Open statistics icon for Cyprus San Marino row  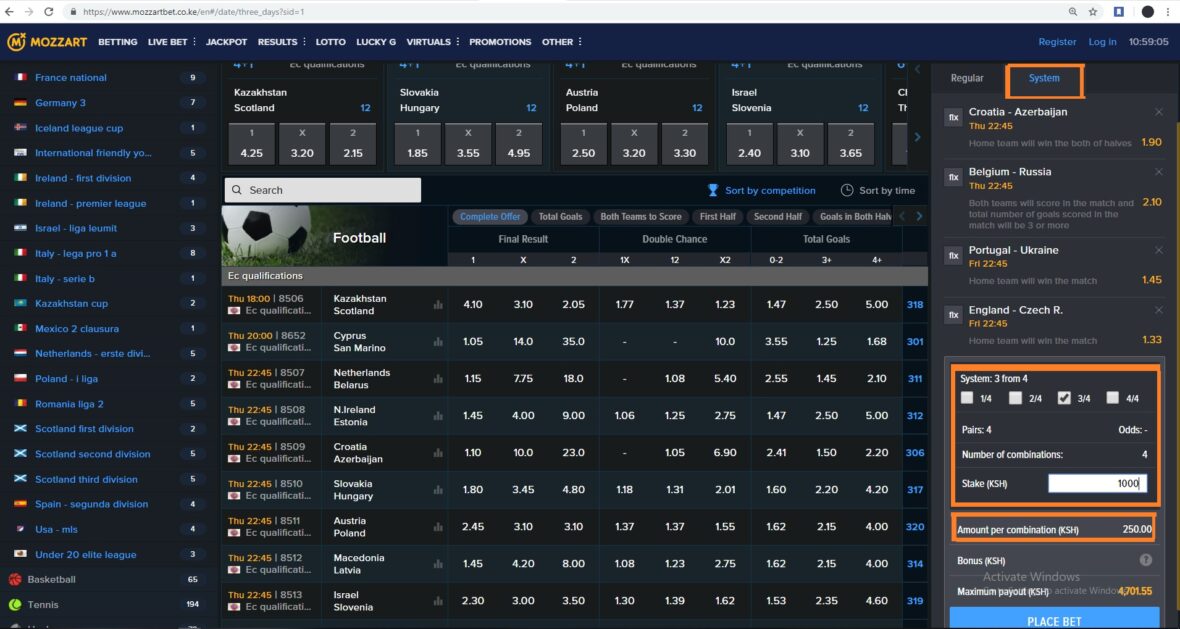coord(438,342)
